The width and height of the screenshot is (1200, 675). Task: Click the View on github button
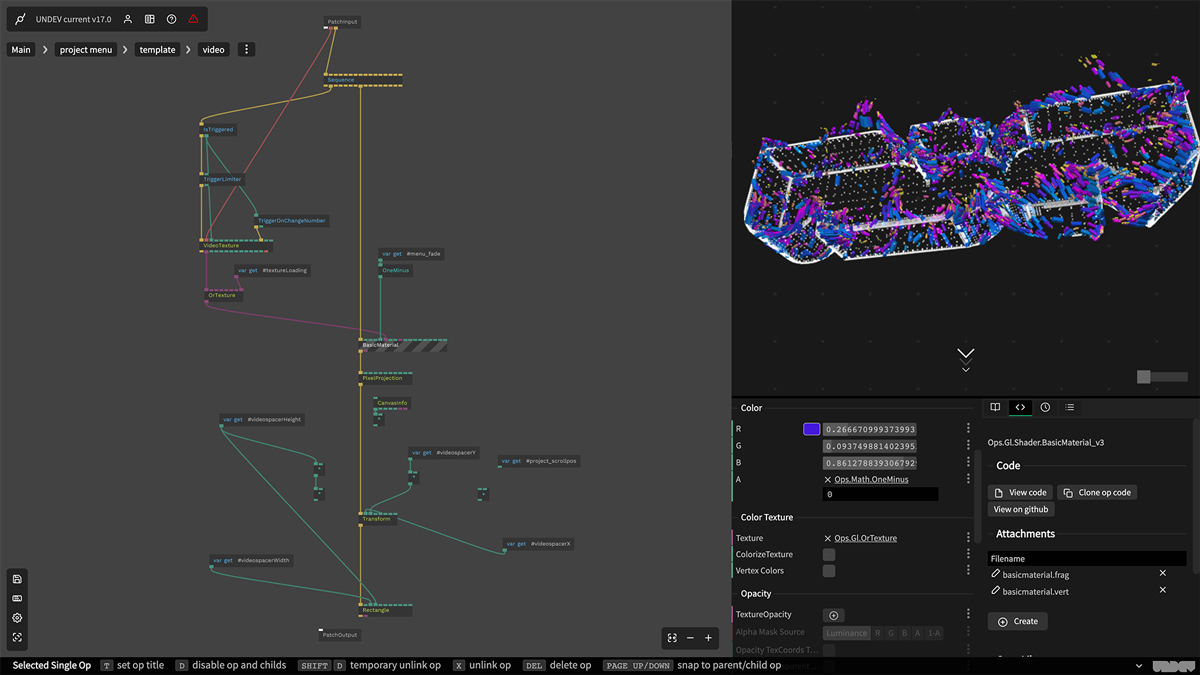[1021, 509]
